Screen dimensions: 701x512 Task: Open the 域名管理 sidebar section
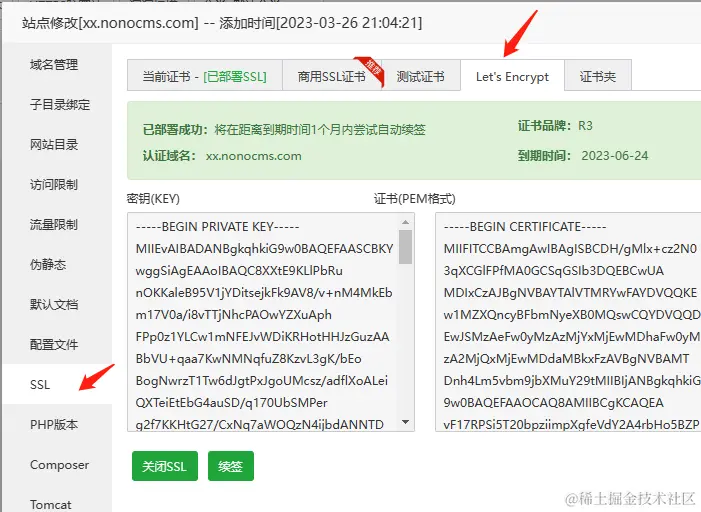coord(54,65)
